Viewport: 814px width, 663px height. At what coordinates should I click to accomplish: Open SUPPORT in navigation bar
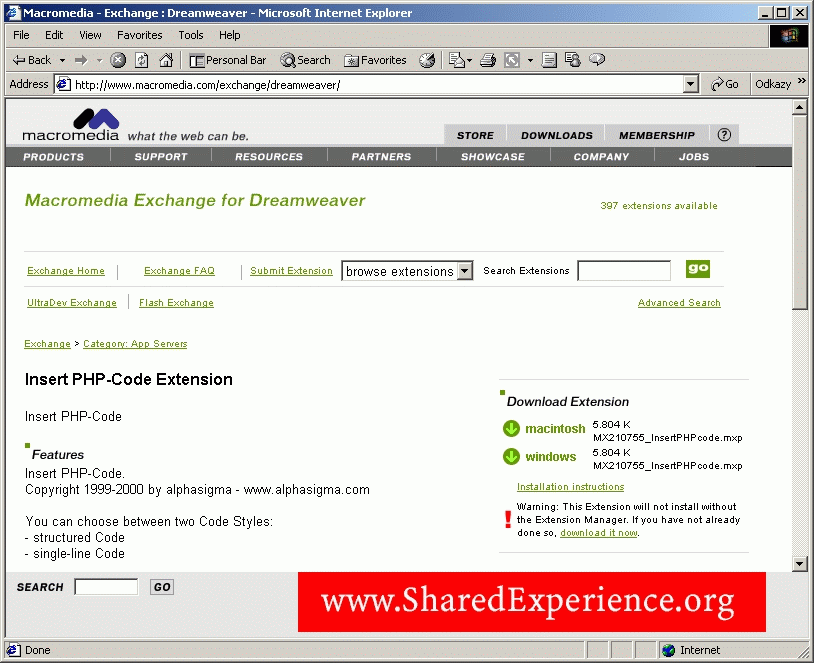pyautogui.click(x=161, y=157)
